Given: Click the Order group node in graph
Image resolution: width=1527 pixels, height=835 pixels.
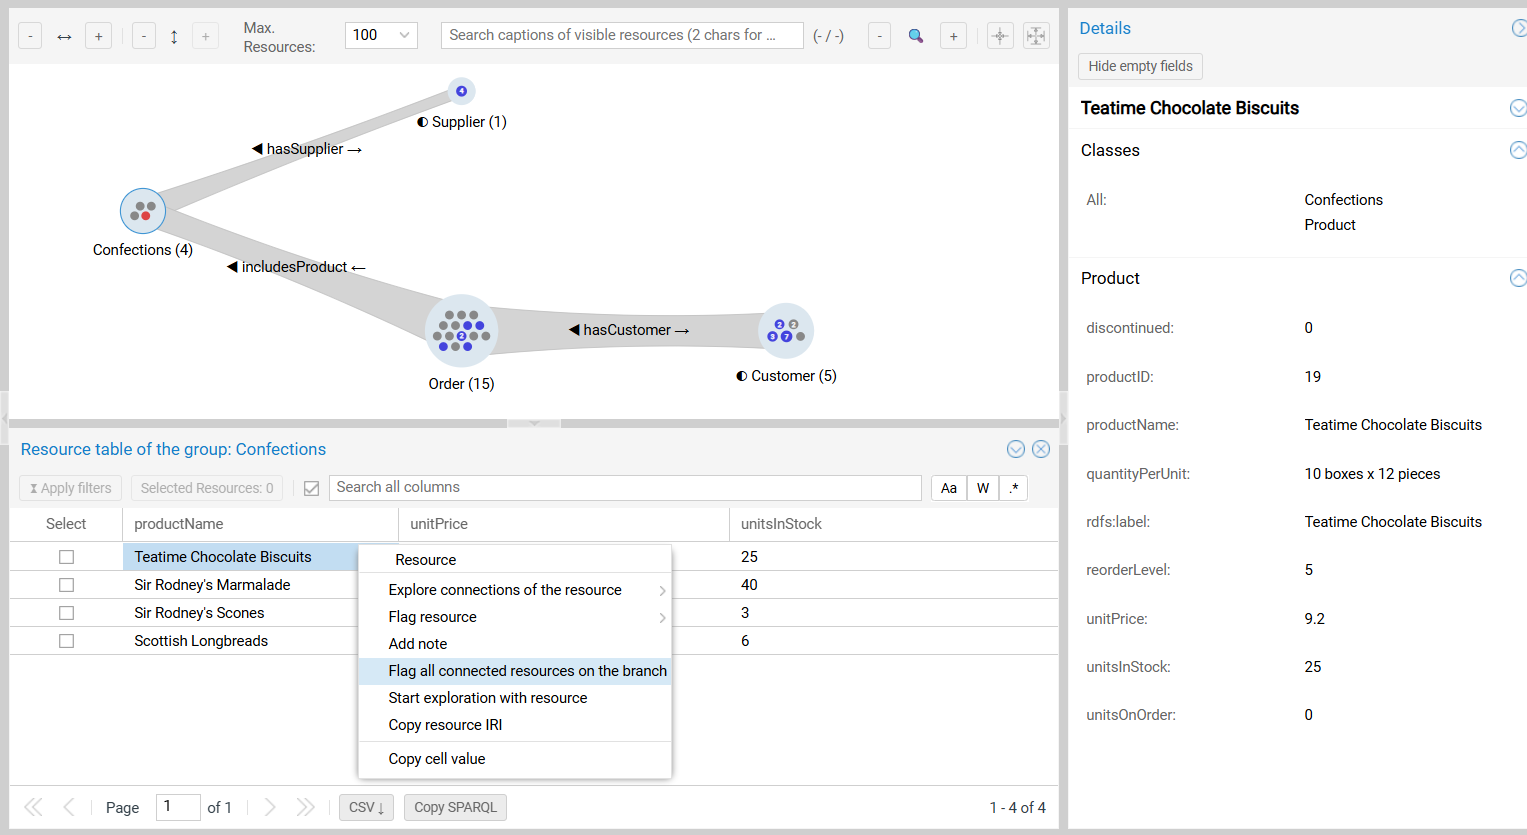Looking at the screenshot, I should pyautogui.click(x=461, y=331).
